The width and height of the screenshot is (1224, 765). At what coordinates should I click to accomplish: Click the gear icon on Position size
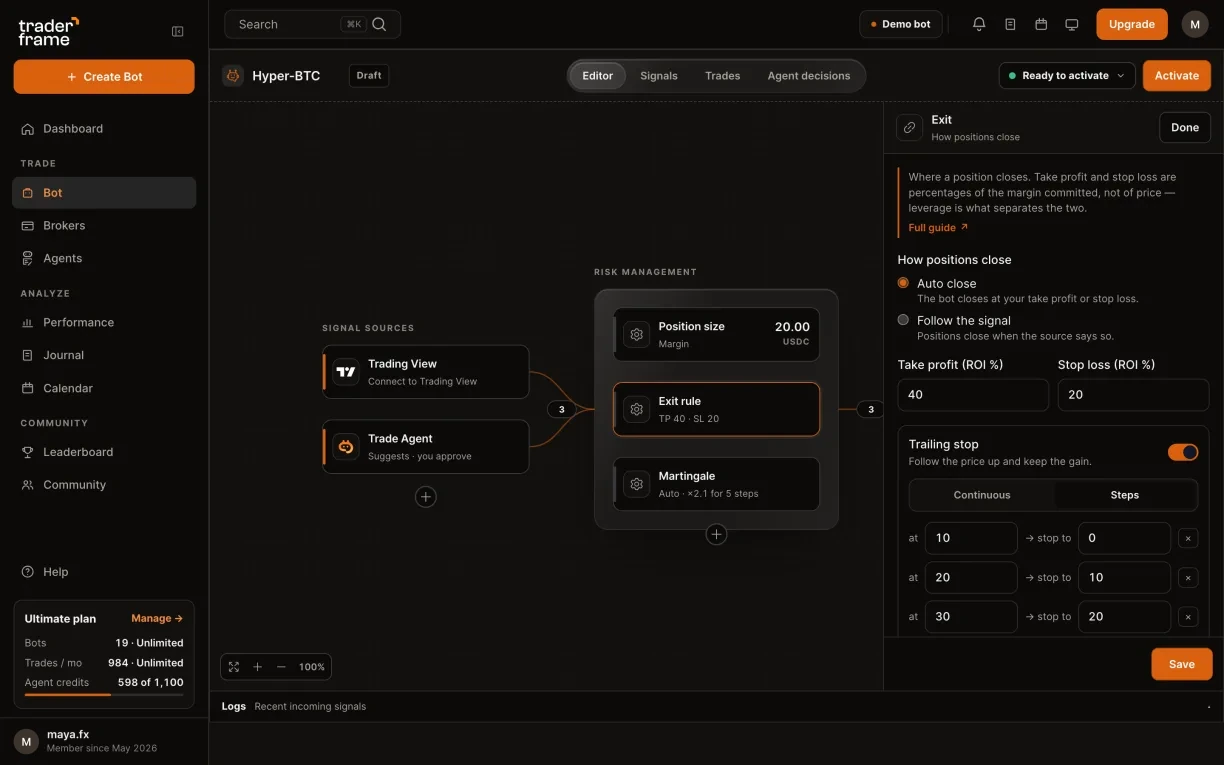click(x=637, y=334)
